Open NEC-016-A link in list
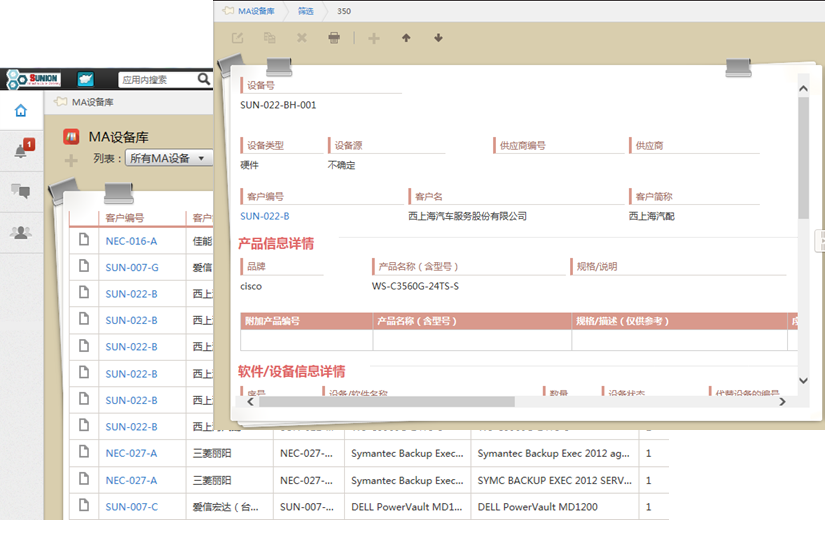This screenshot has height=536, width=826. 131,241
